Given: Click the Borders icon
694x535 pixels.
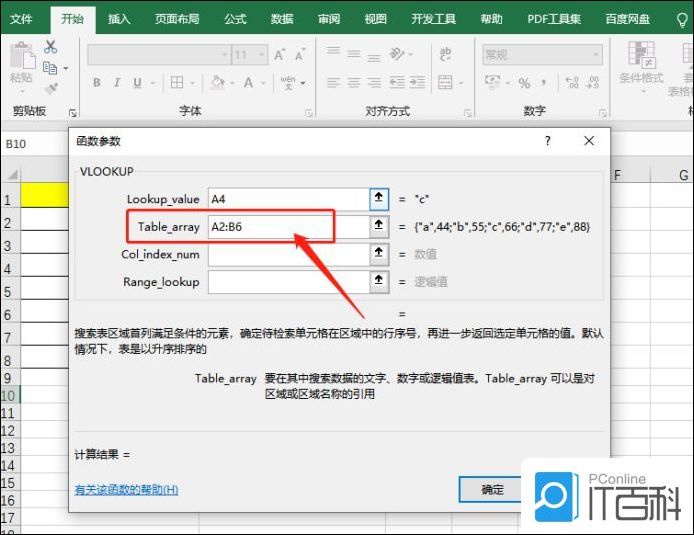Looking at the screenshot, I should click(x=177, y=83).
